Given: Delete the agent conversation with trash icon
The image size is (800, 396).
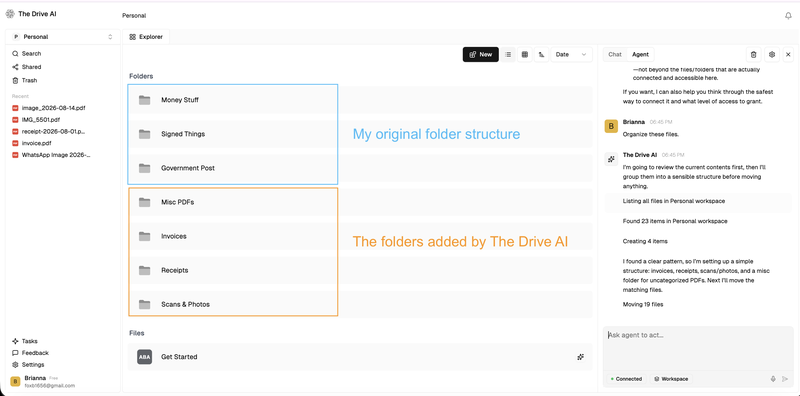Looking at the screenshot, I should coord(754,55).
